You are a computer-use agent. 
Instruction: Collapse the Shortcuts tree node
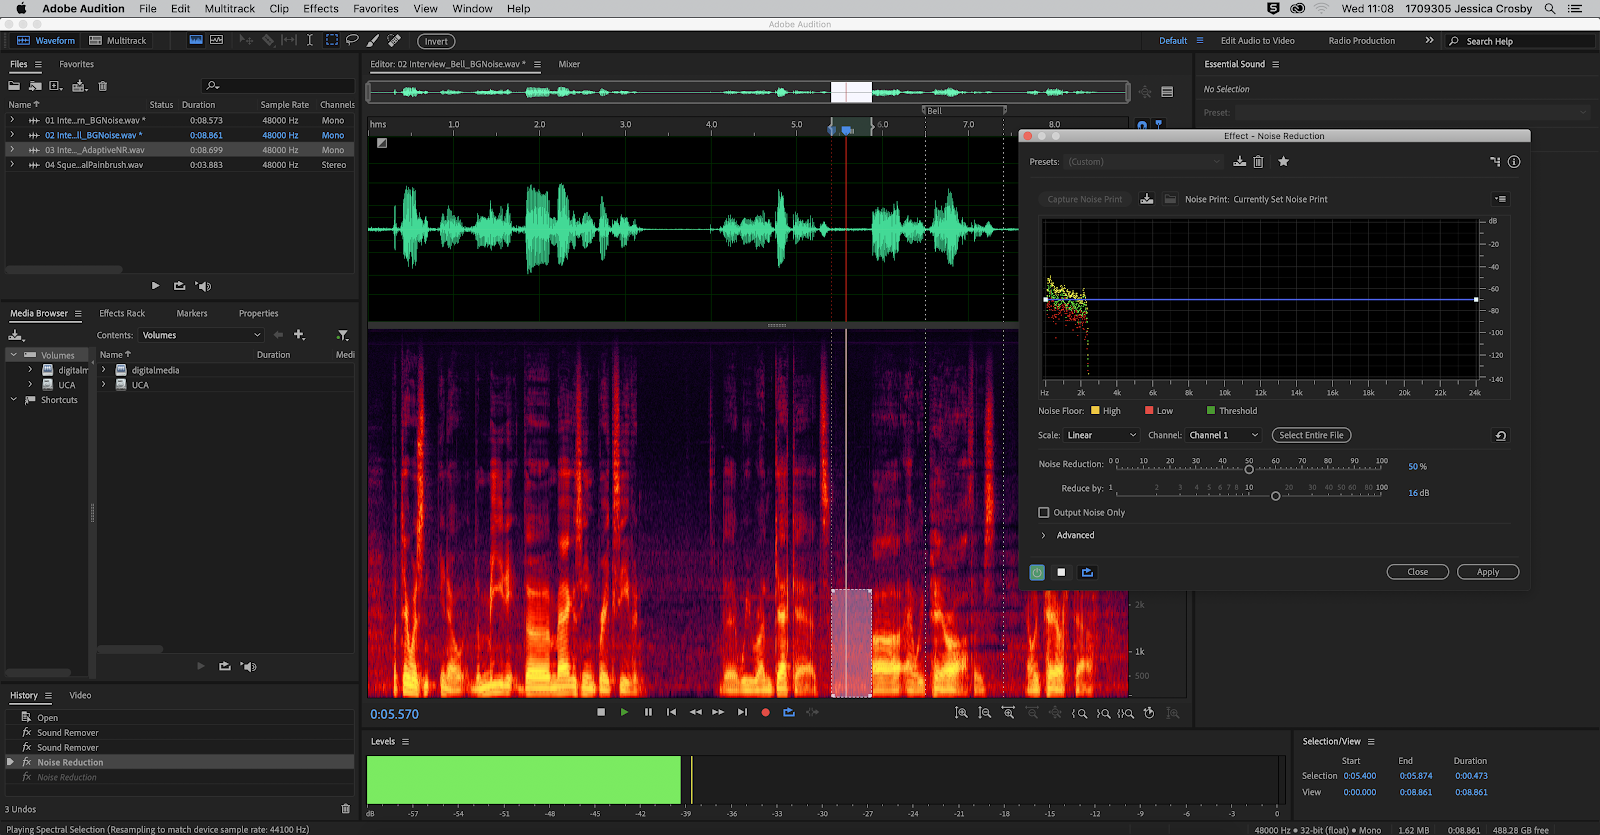14,400
